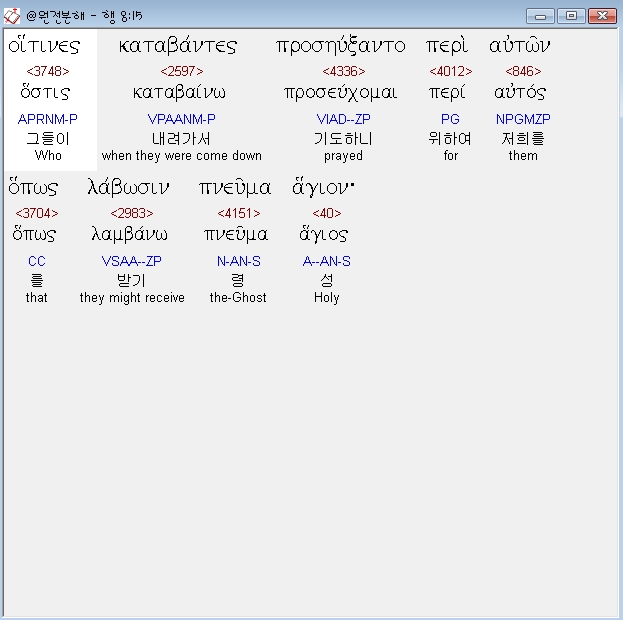Select the Greek word ἅγιον
This screenshot has width=623, height=620.
coord(323,187)
